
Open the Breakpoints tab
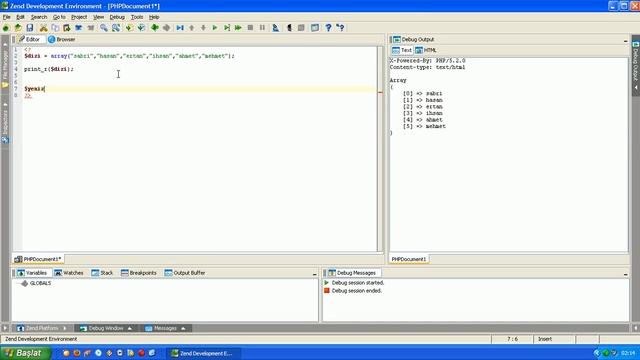coord(139,273)
